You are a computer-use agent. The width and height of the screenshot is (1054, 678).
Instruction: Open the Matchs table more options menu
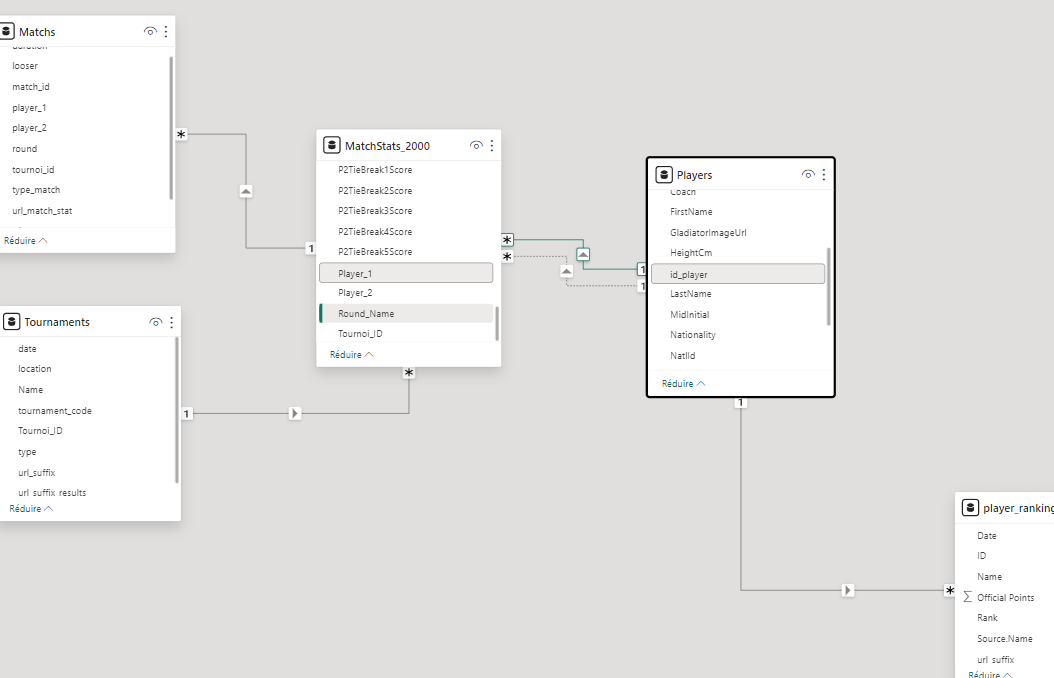pos(166,31)
